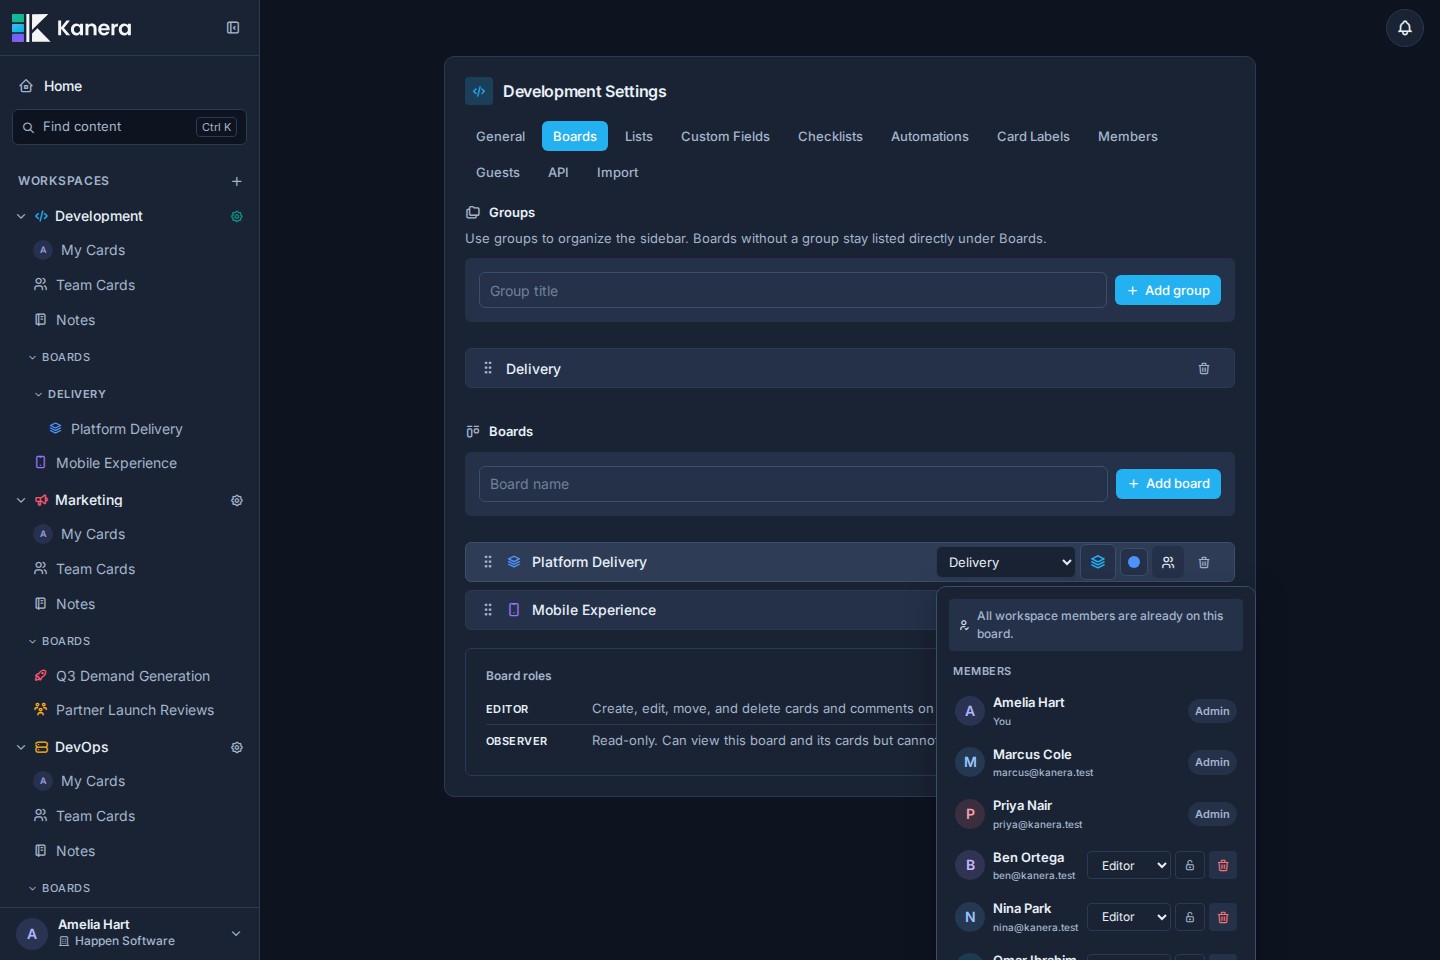The image size is (1440, 960).
Task: Change Nina Park's role dropdown
Action: [1128, 917]
